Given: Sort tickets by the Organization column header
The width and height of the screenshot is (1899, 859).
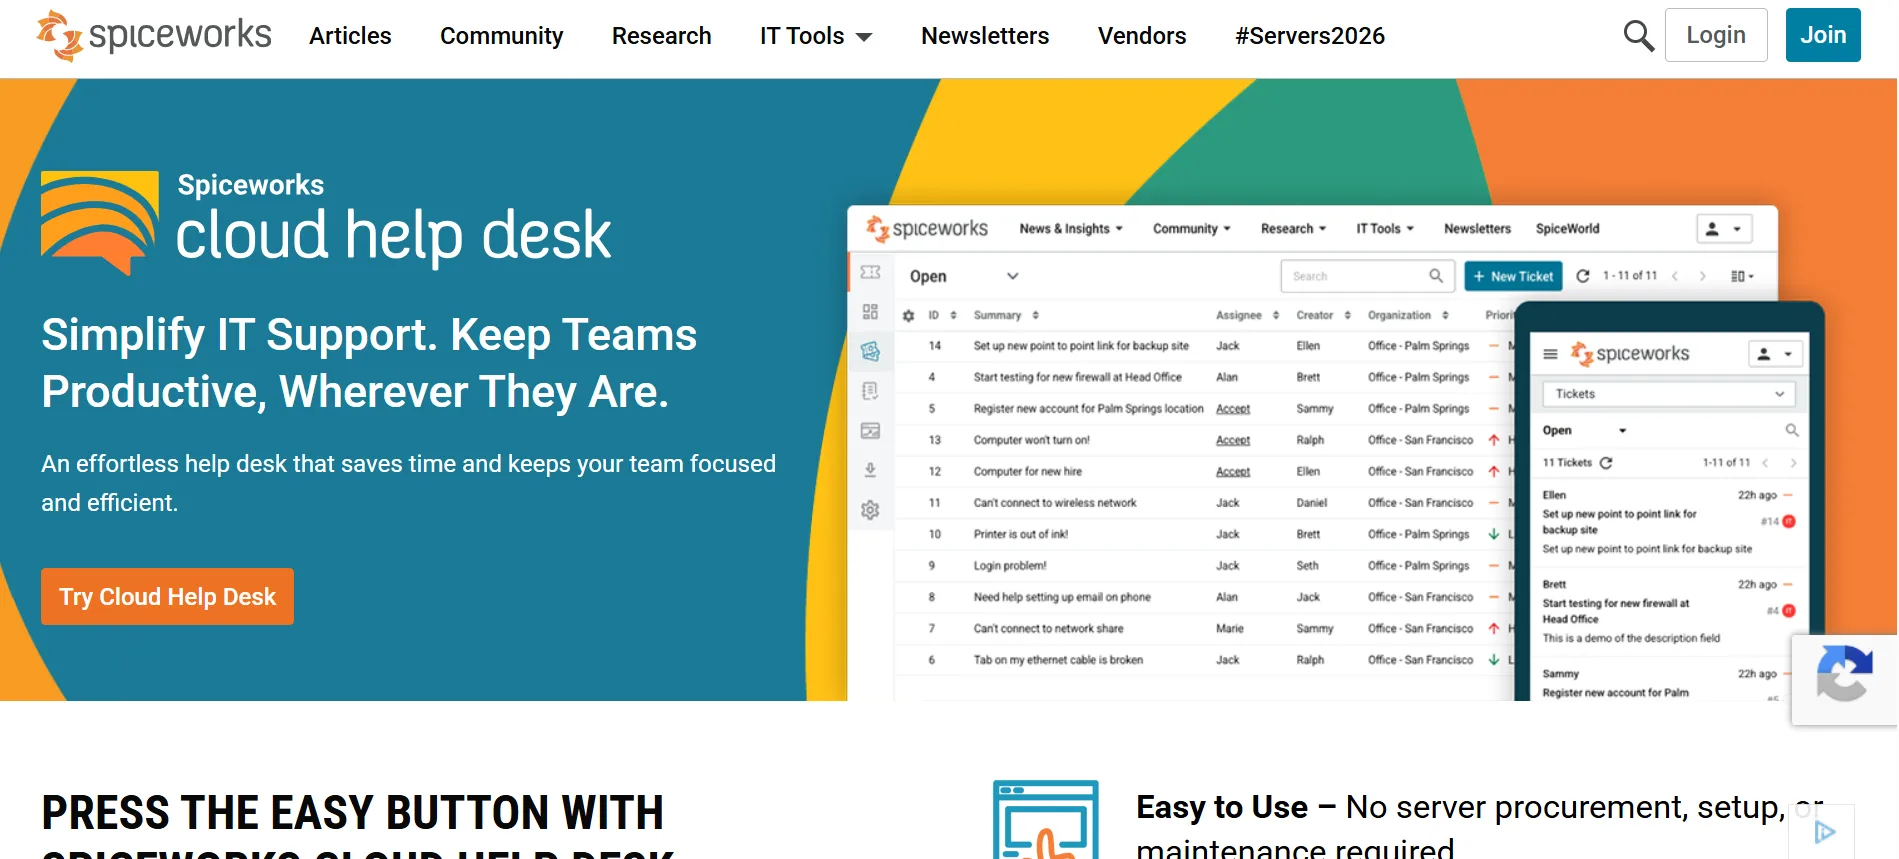Looking at the screenshot, I should coord(1408,315).
